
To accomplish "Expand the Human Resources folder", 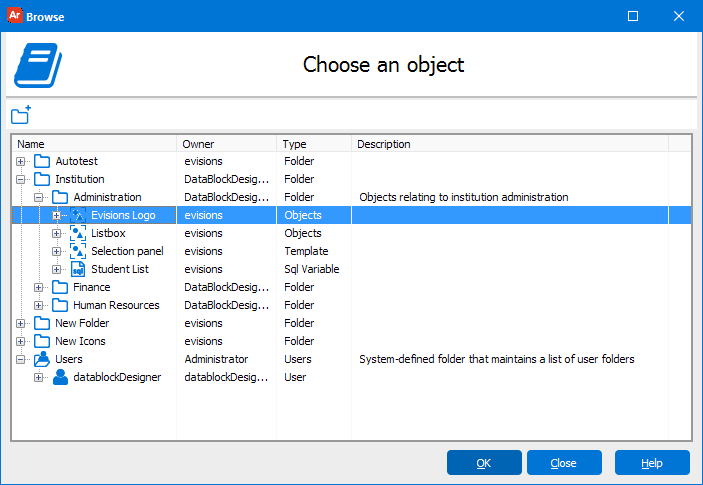I will click(x=39, y=305).
